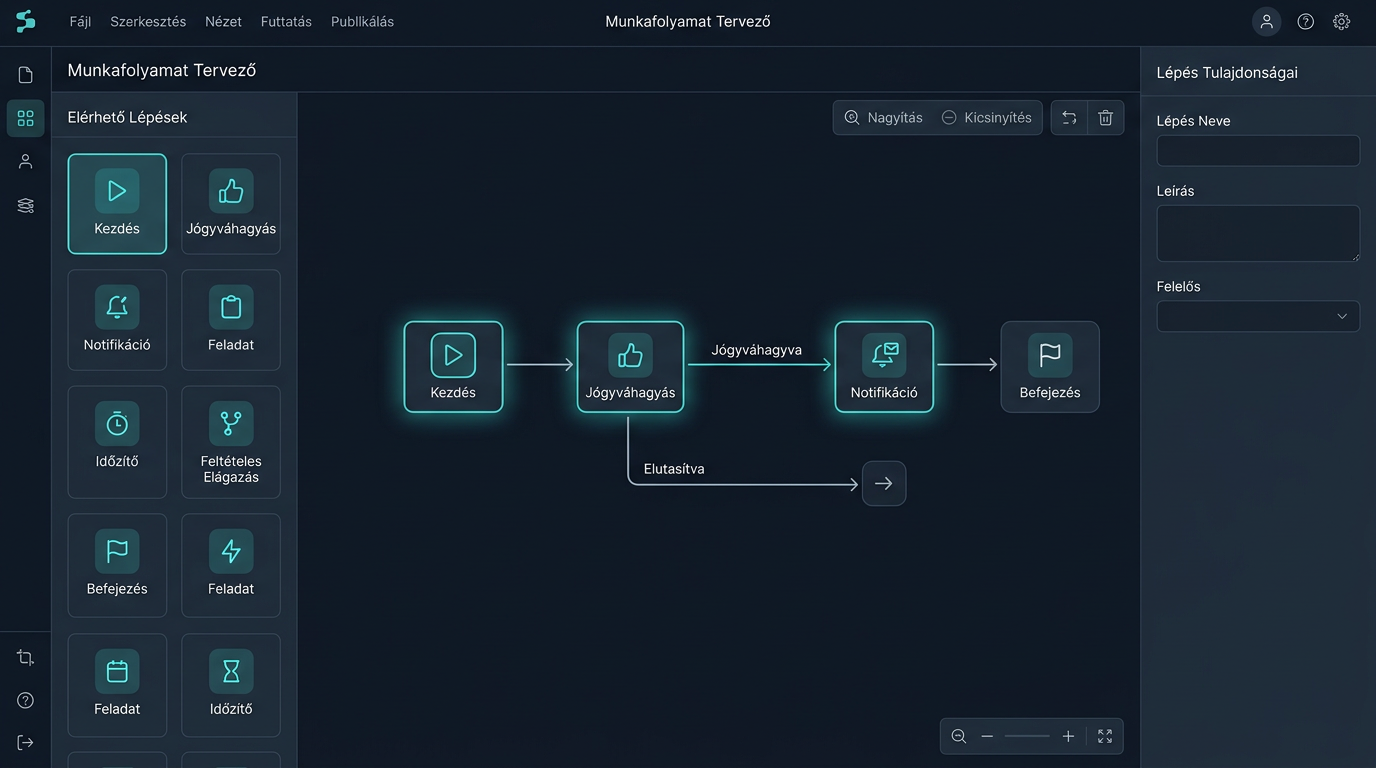Click the undo arrows icon in the canvas toolbar
The image size is (1376, 768).
point(1069,117)
